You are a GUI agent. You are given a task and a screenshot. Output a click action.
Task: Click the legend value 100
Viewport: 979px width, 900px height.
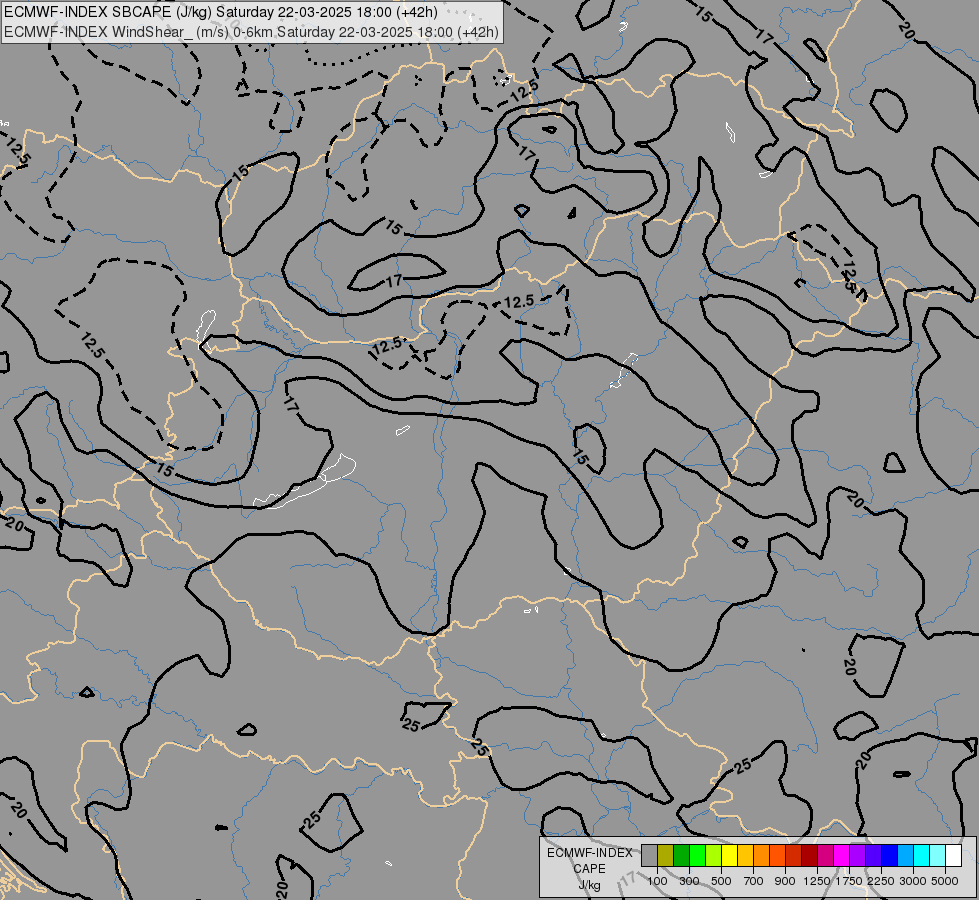pos(657,881)
